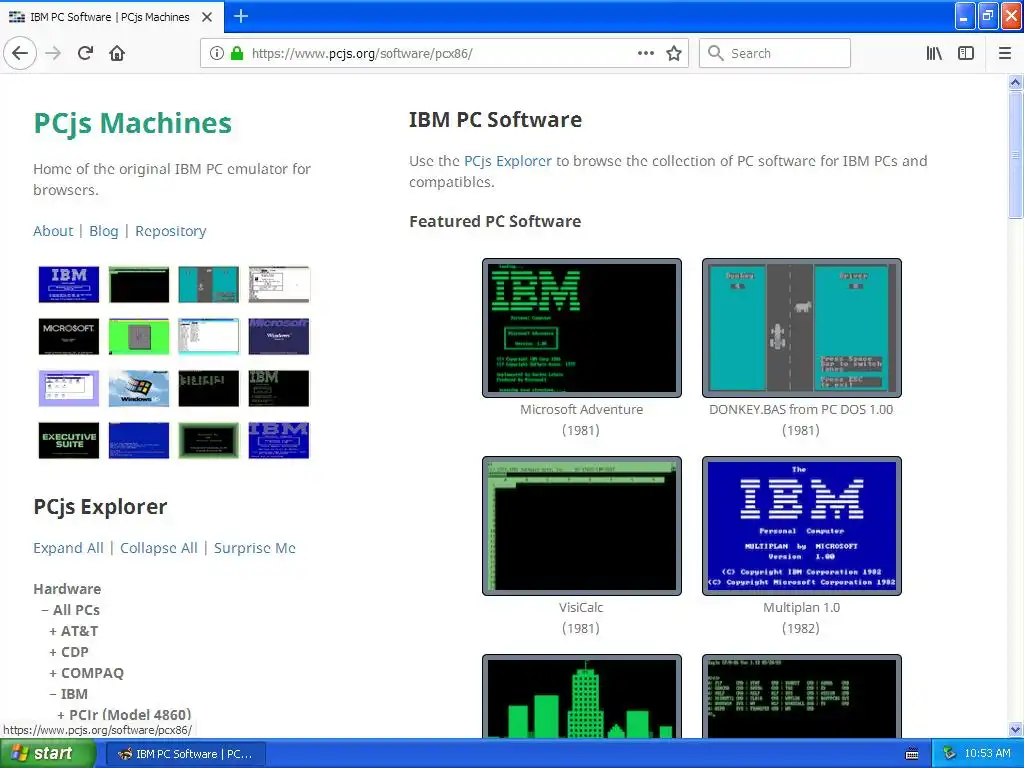The image size is (1024, 768).
Task: Open the Microsoft Windows dark blue sidebar thumbnail
Action: pyautogui.click(x=279, y=336)
